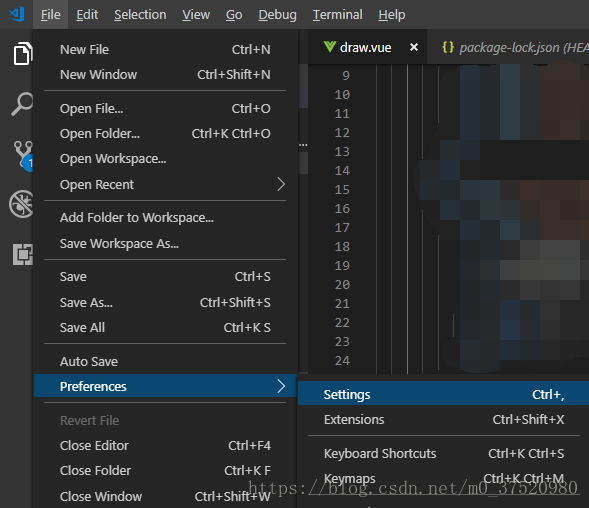Click the VS Code logo icon
Image resolution: width=589 pixels, height=508 pixels.
[17, 14]
